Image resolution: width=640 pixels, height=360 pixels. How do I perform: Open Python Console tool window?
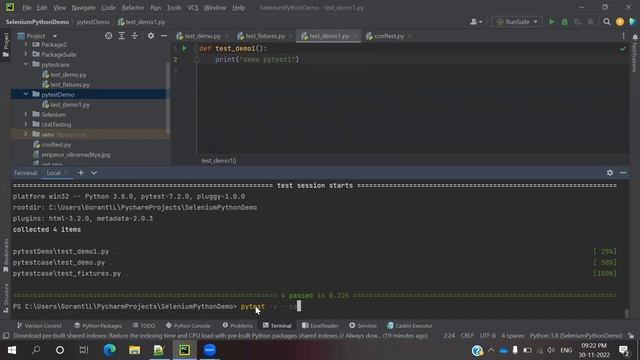pos(188,325)
